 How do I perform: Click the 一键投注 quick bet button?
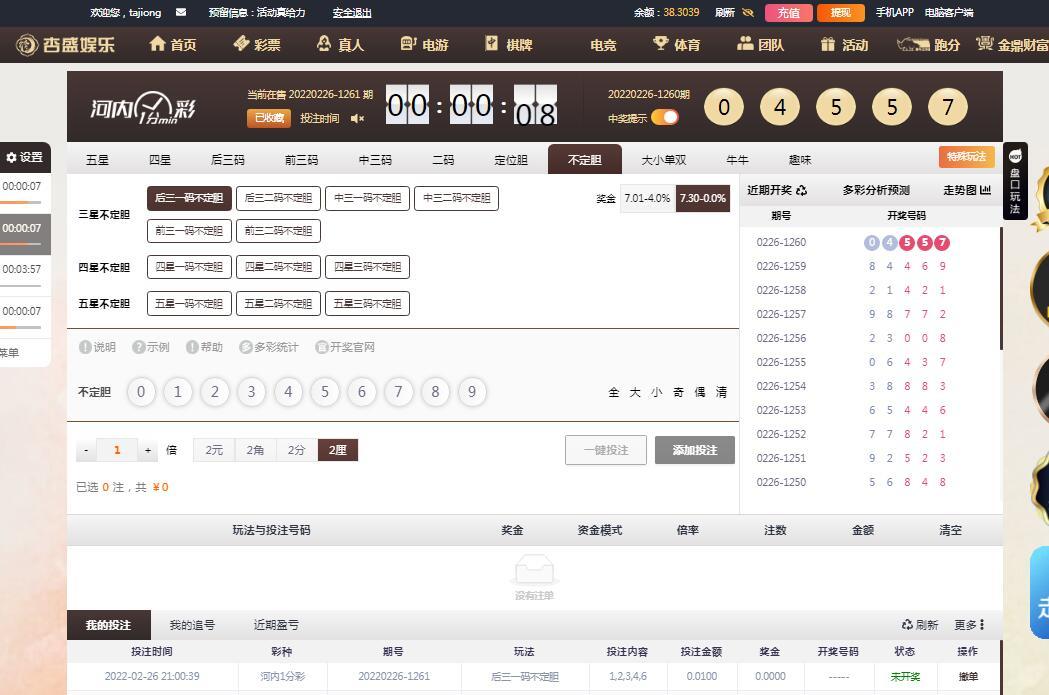pos(606,450)
